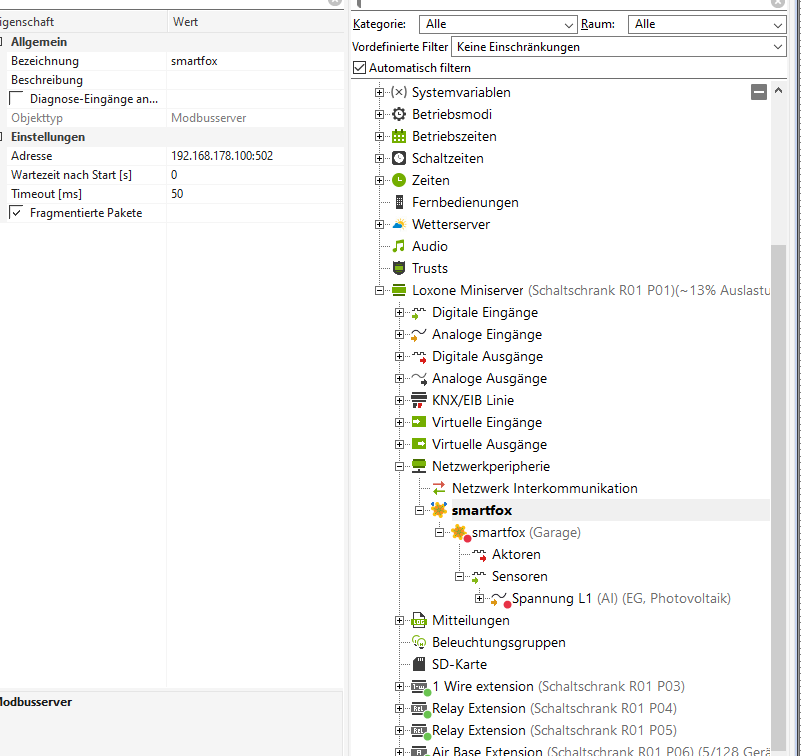Uncheck the Fragmentierte Pakete checkbox
This screenshot has height=756, width=801.
point(16,212)
